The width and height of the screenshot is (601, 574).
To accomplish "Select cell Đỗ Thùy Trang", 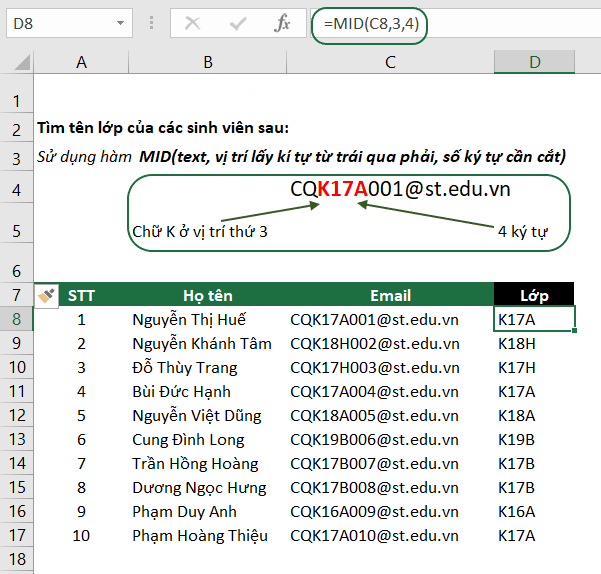I will [x=208, y=367].
